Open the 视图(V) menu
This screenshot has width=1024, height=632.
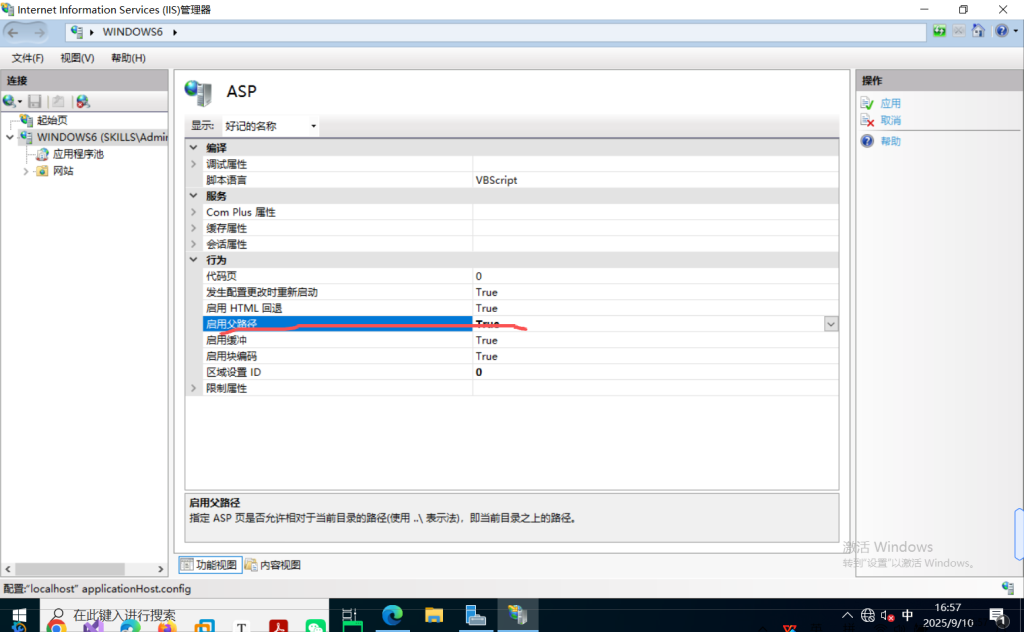coord(77,58)
